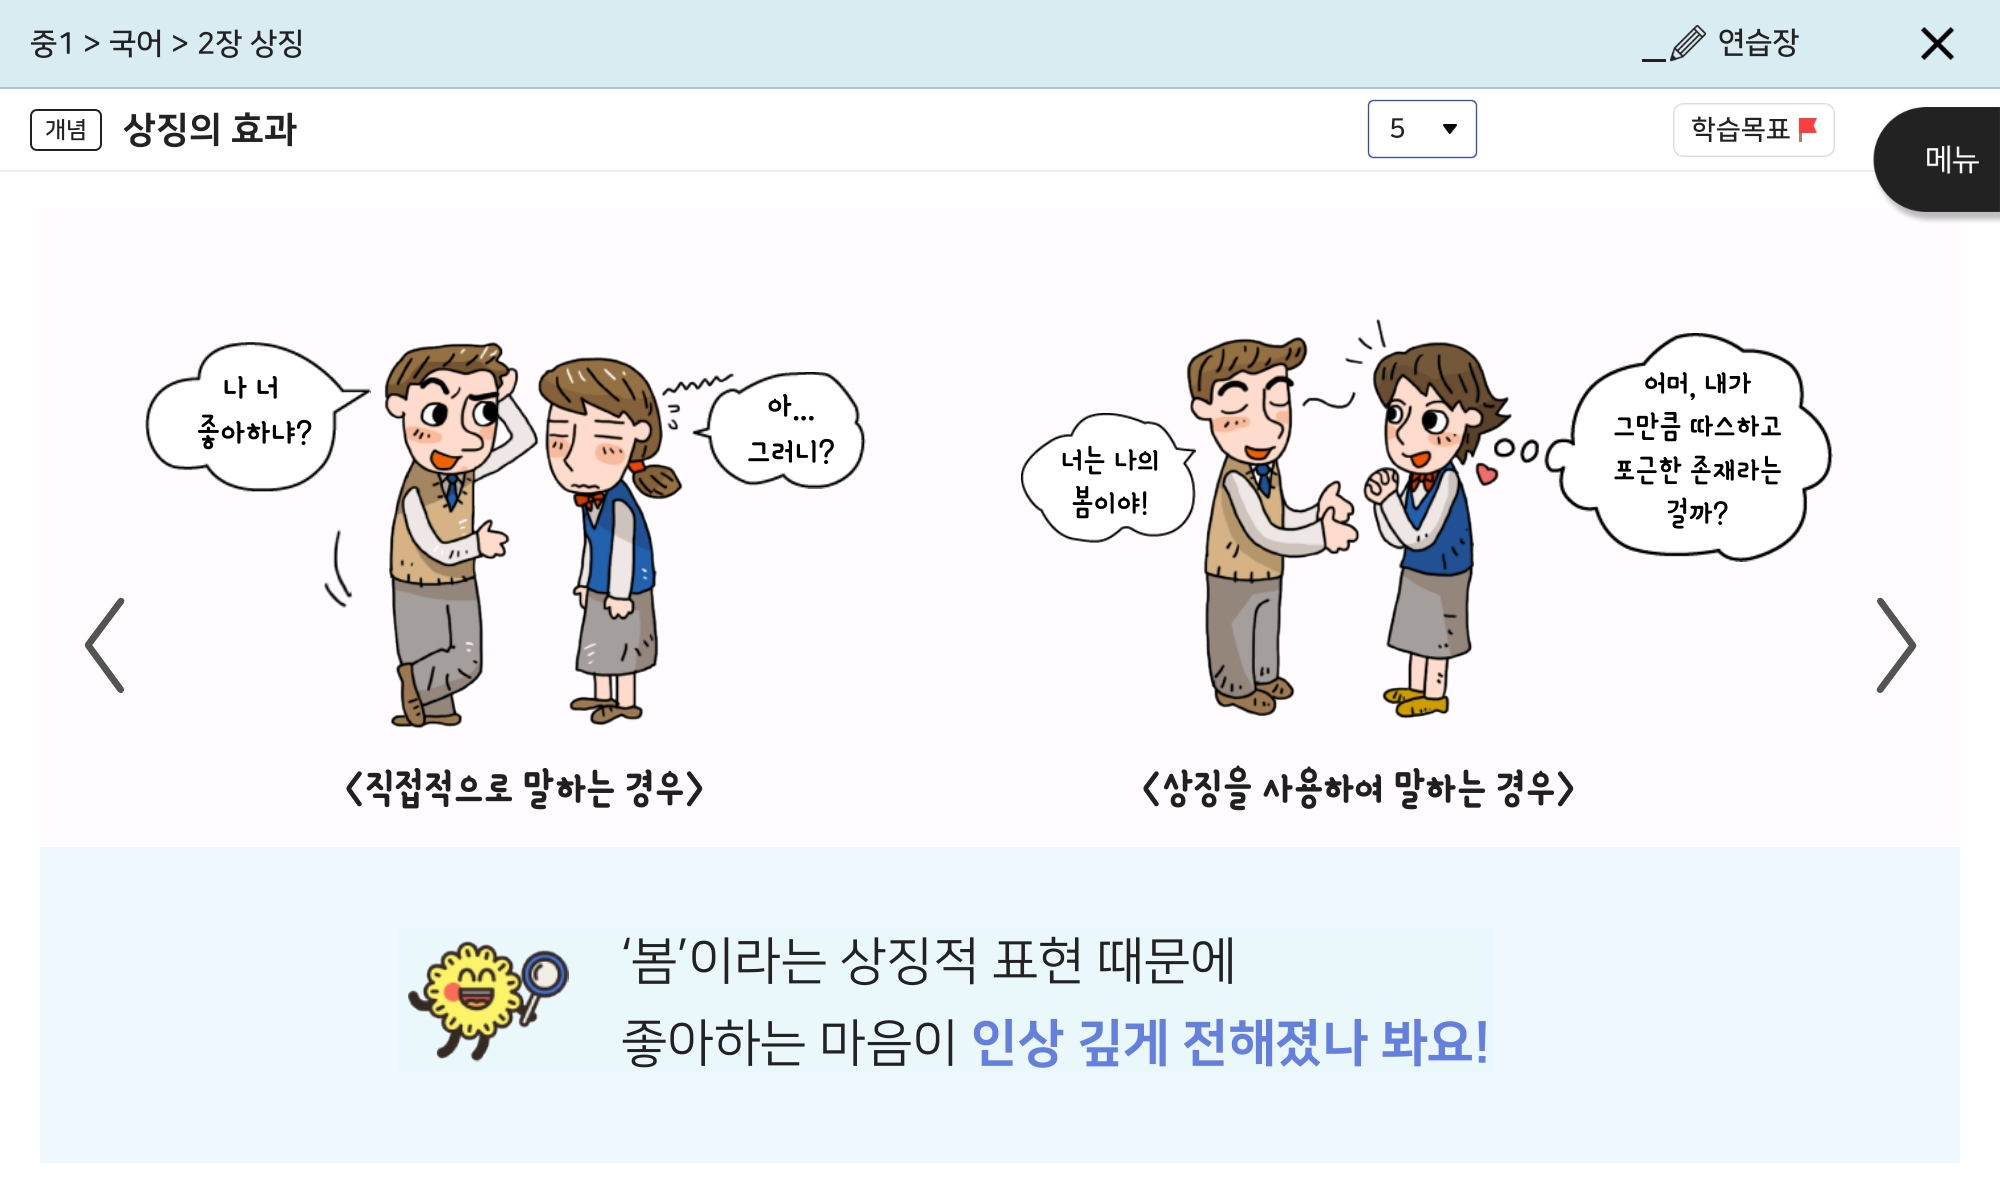Open the 연습장 pencil notepad
Image resolution: width=2000 pixels, height=1200 pixels.
pyautogui.click(x=1721, y=43)
